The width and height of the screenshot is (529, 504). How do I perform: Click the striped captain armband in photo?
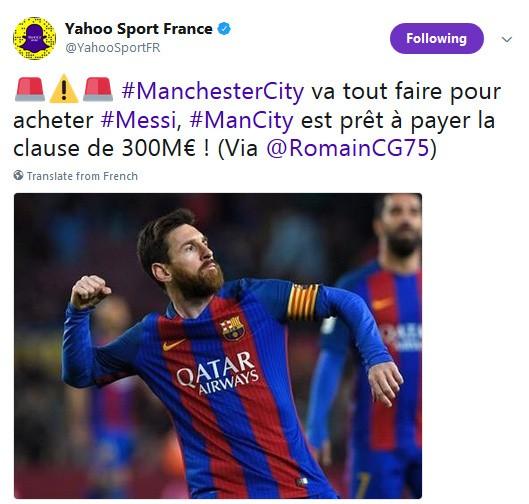pos(303,302)
